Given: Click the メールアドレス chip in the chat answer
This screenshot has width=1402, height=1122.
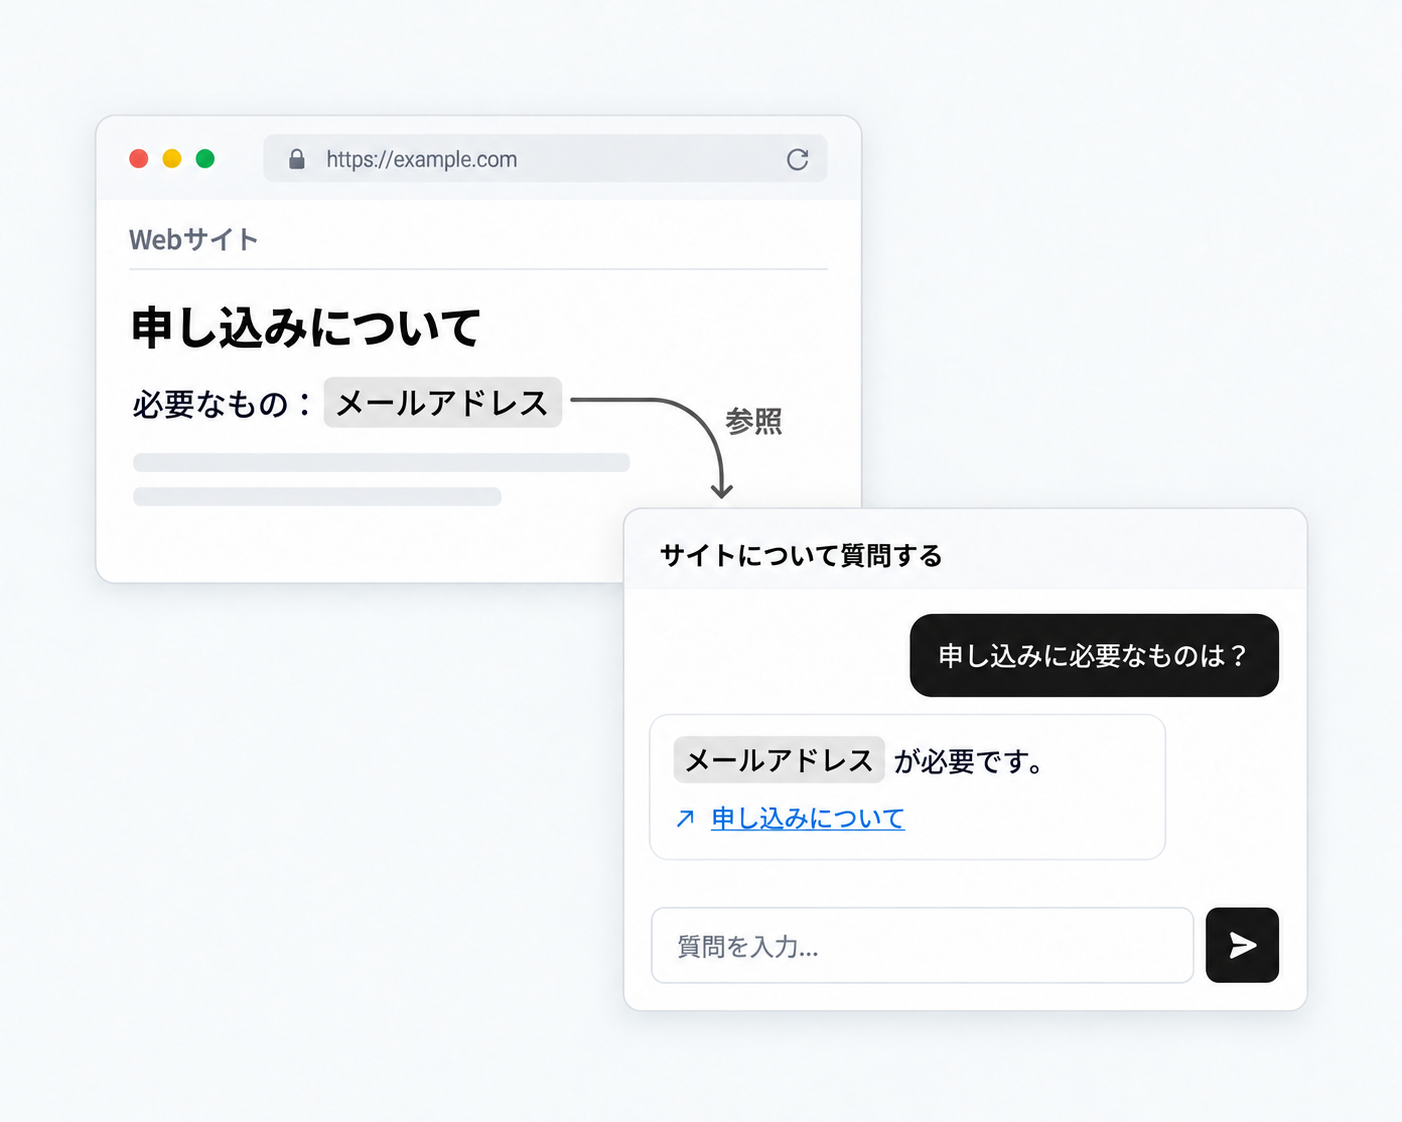Looking at the screenshot, I should [x=779, y=760].
